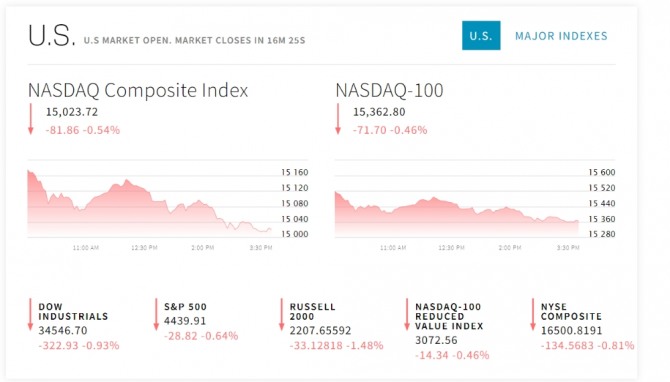
Task: Click the NASDAQ-100 Reduced Value down arrow
Action: click(x=407, y=314)
